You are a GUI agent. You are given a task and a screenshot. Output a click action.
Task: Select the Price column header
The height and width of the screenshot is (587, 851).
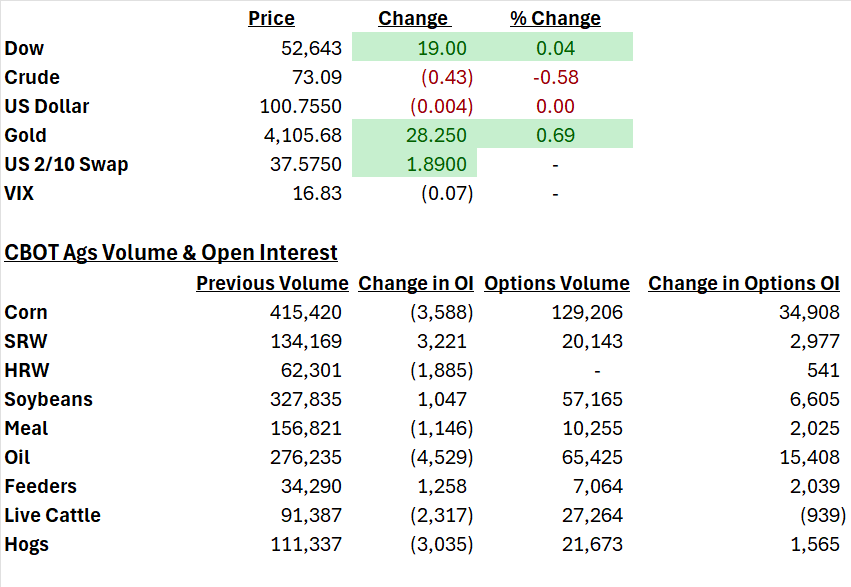tap(271, 18)
